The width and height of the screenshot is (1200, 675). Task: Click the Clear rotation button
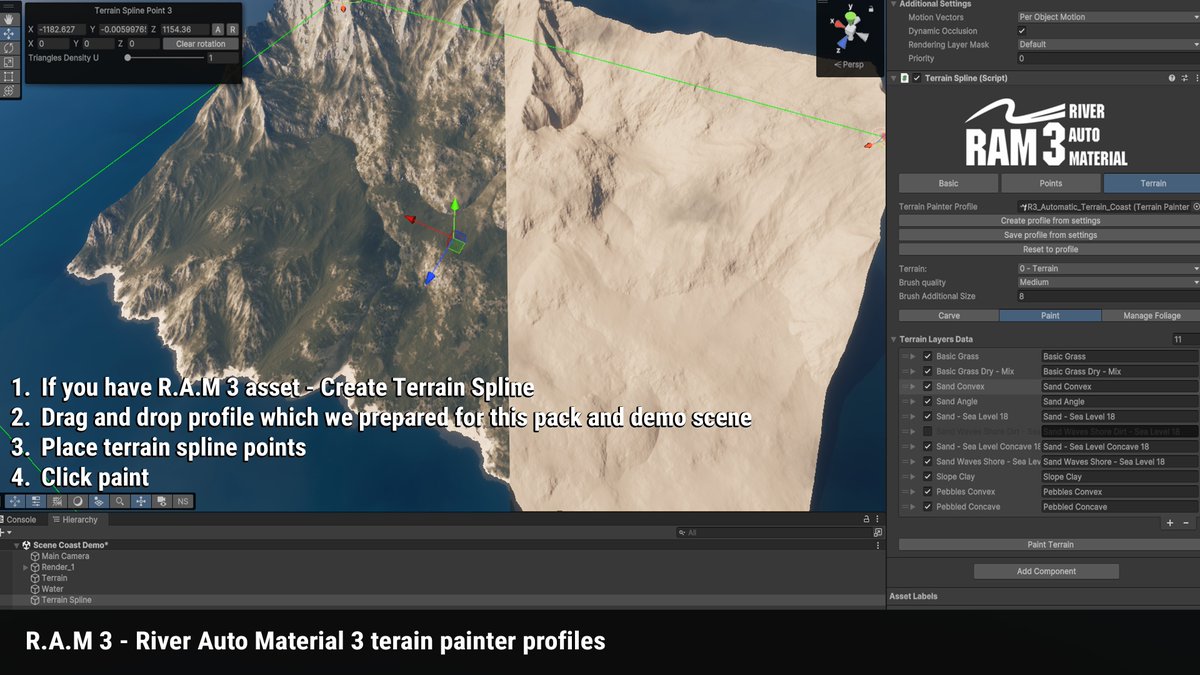198,43
